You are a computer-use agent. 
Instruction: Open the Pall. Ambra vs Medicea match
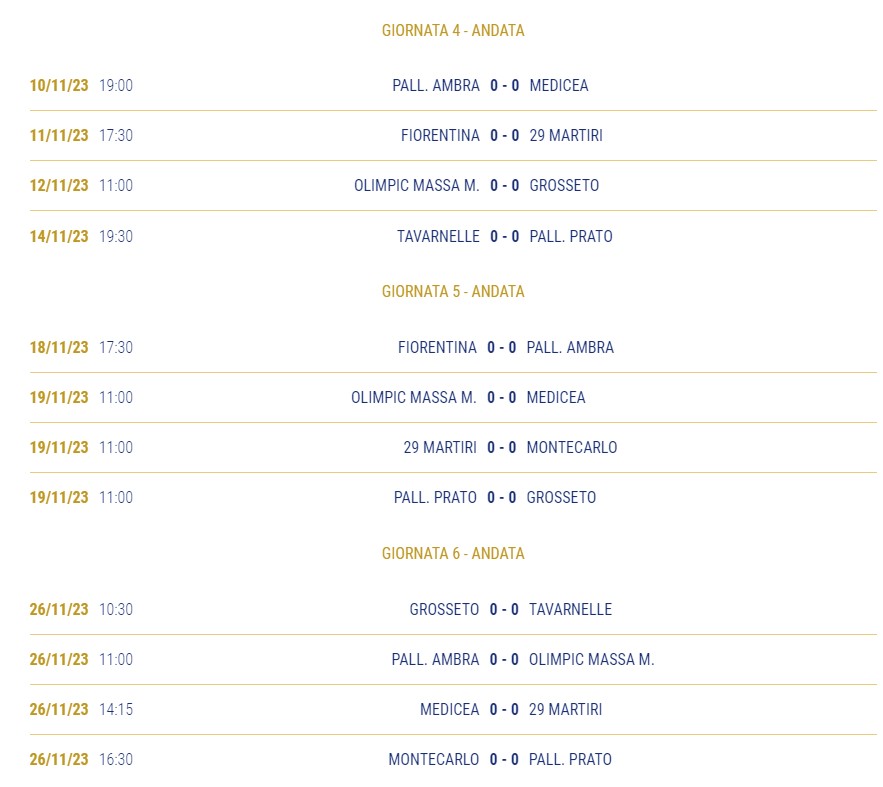click(453, 86)
